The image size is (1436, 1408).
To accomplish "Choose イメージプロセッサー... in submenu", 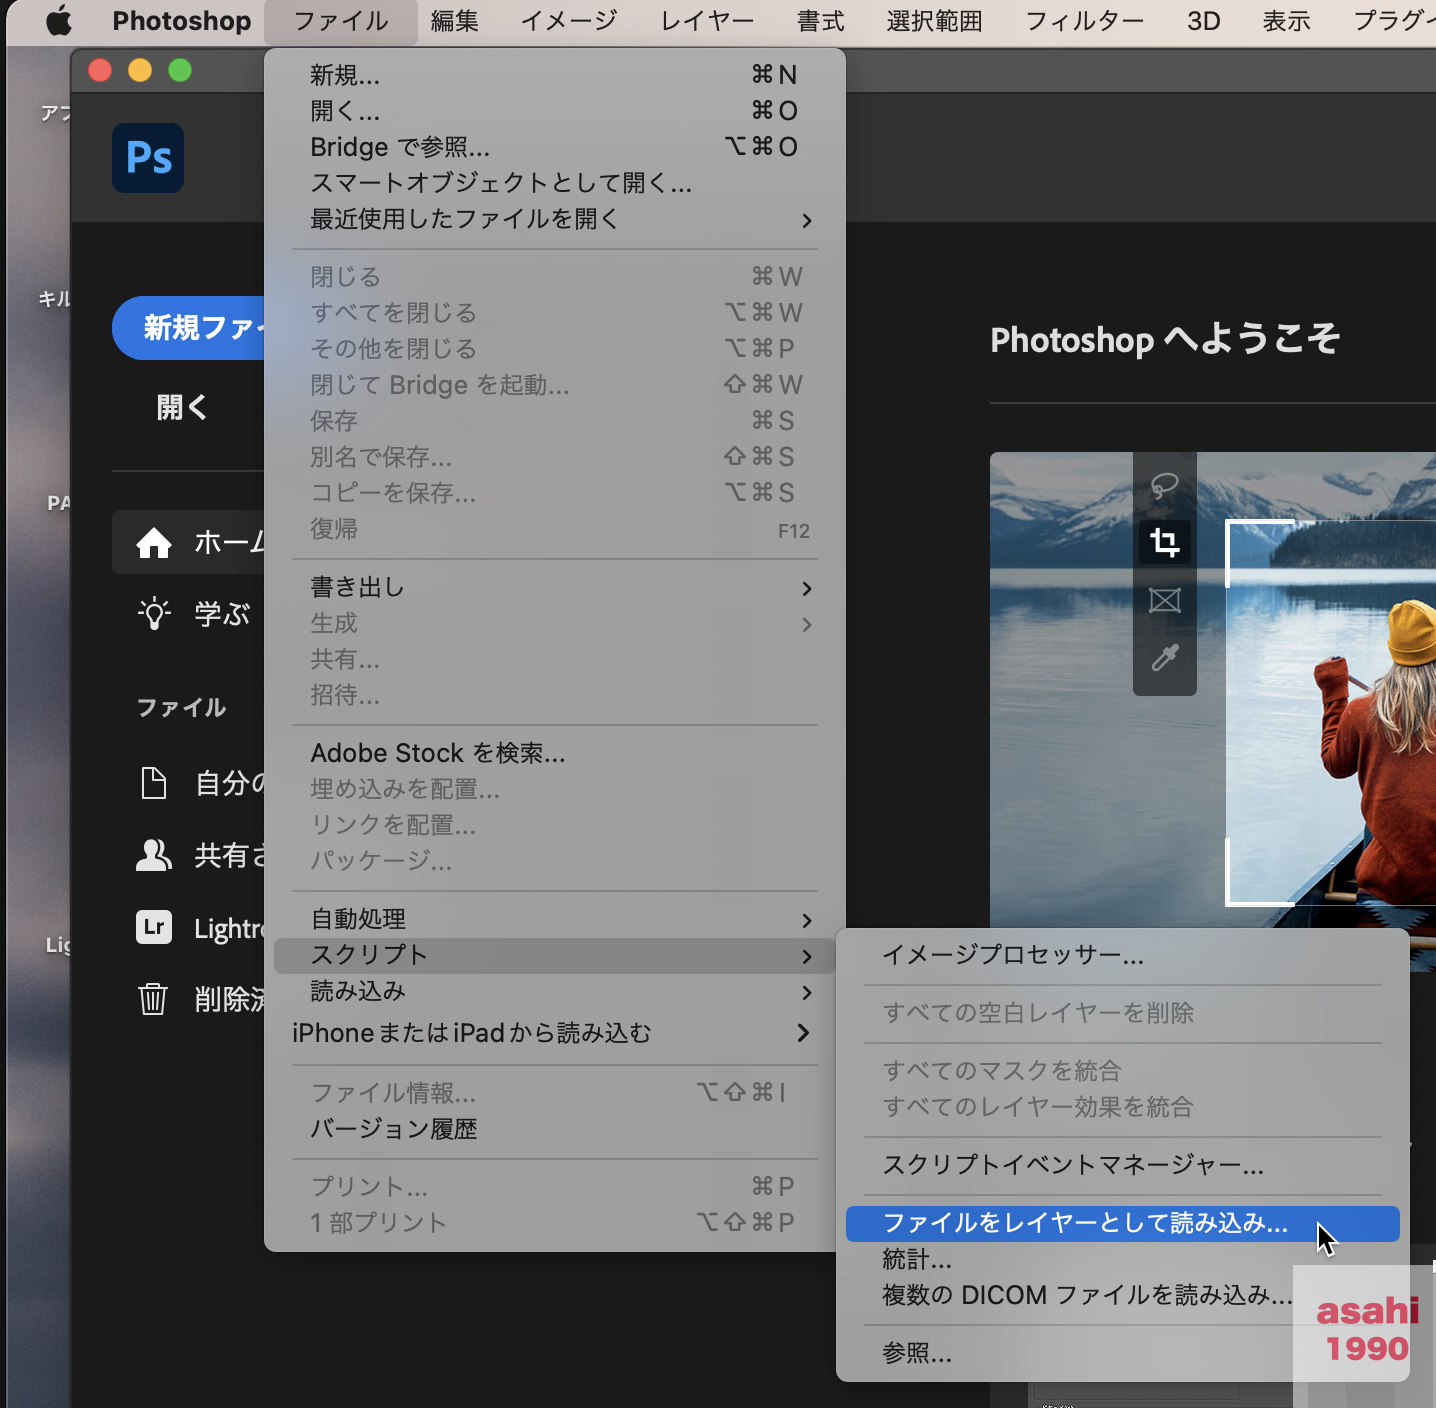I will pos(1123,955).
